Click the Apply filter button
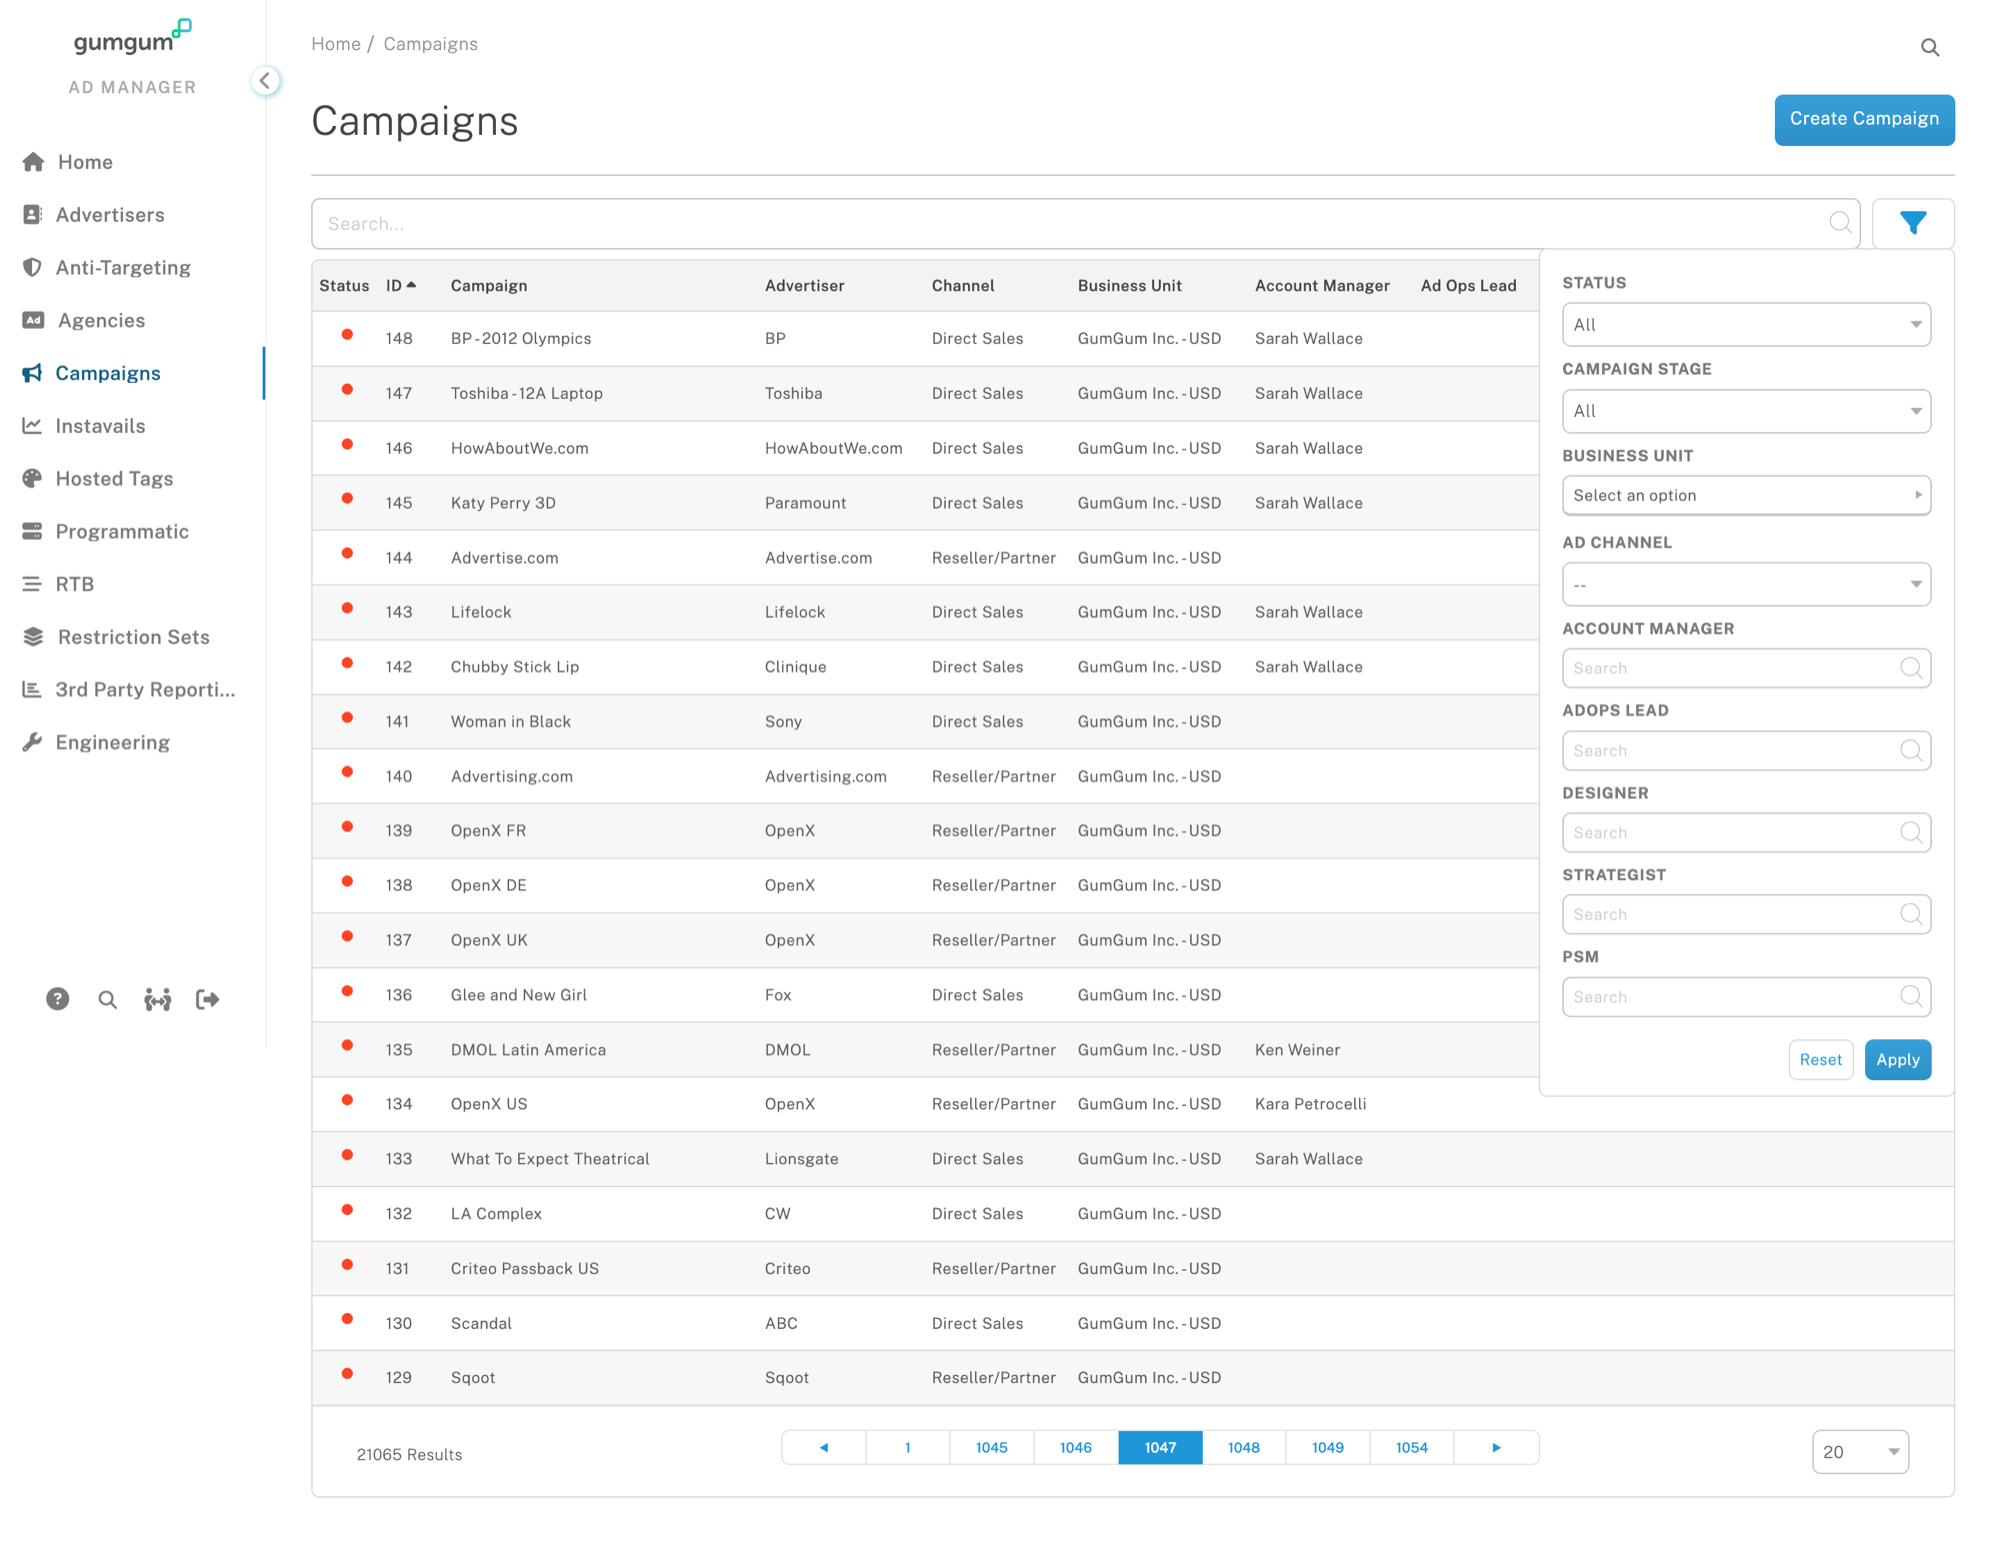2000x1543 pixels. click(x=1897, y=1059)
